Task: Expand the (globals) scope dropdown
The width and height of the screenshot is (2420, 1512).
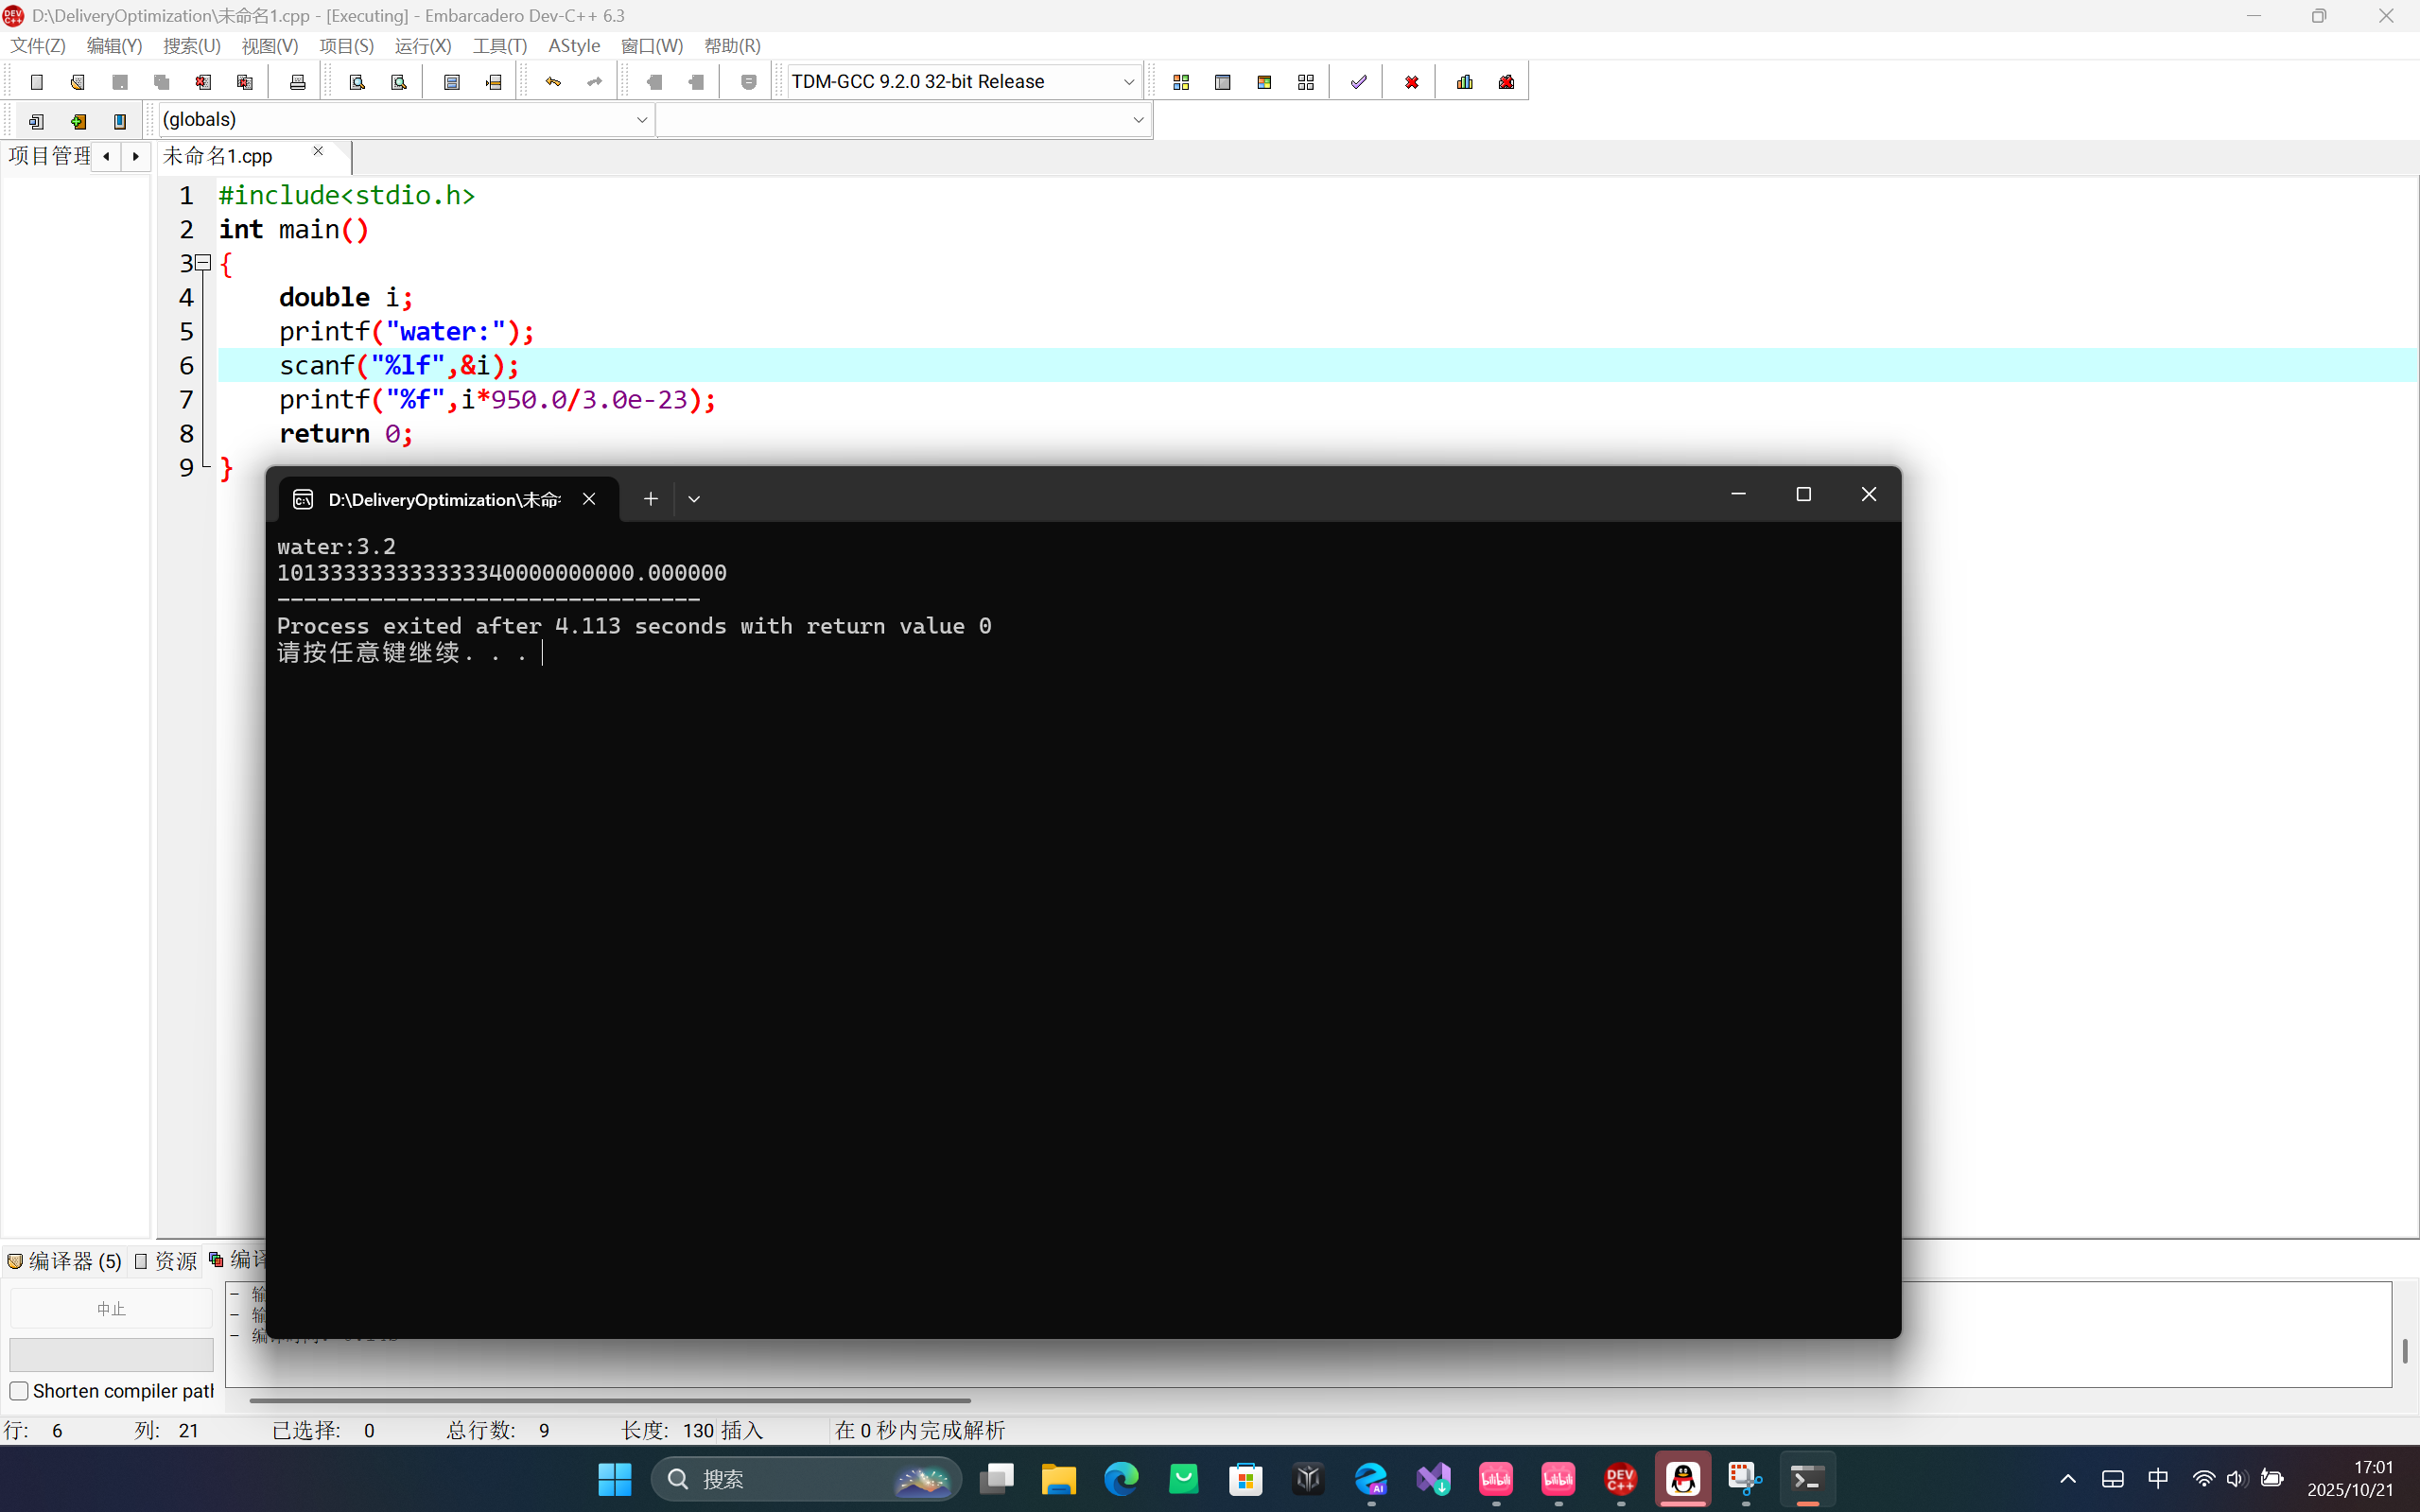Action: tap(642, 120)
